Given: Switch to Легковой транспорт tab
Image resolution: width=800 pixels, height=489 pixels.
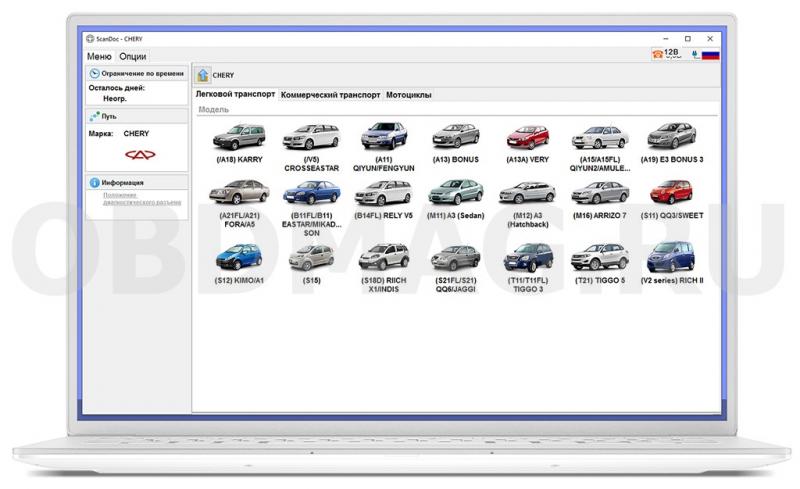Looking at the screenshot, I should pyautogui.click(x=236, y=94).
